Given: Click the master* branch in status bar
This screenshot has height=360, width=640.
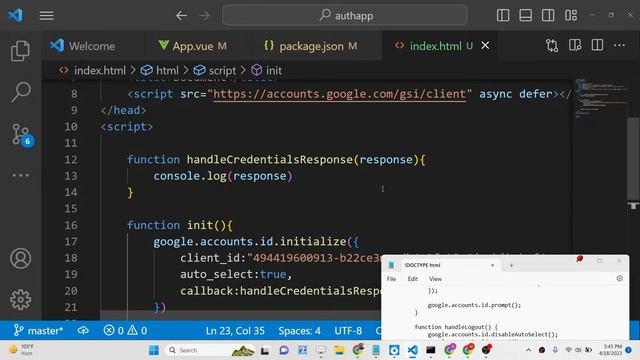Looking at the screenshot, I should pos(38,330).
